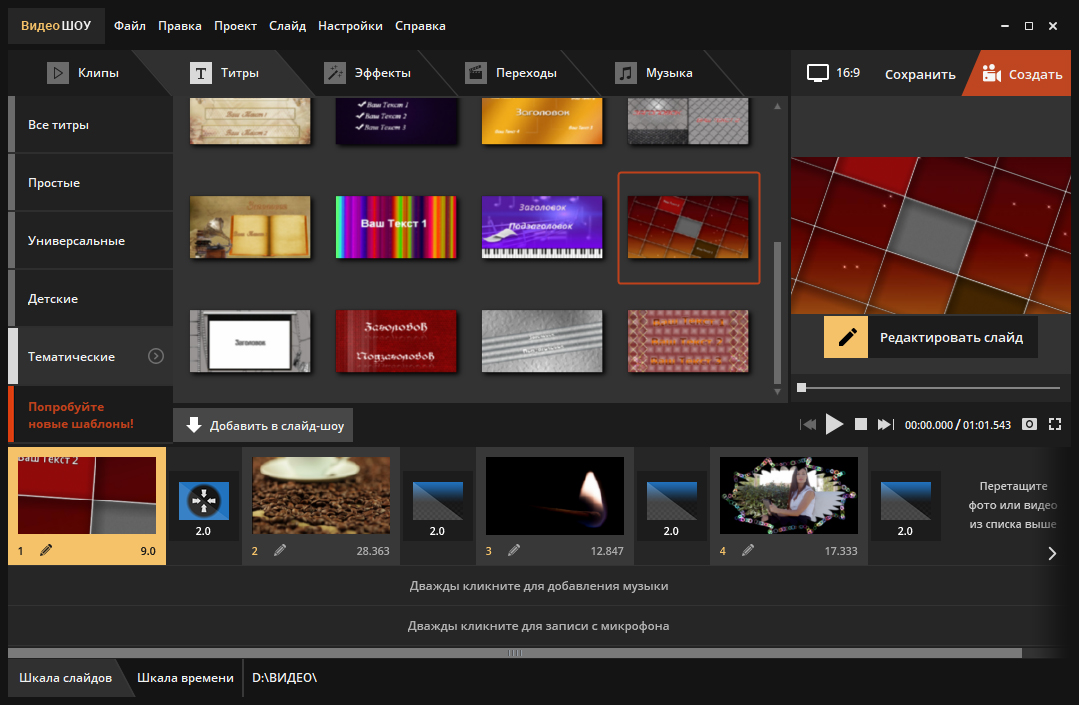Move the template list up with the scrollbar arrow
Image resolution: width=1079 pixels, height=705 pixels.
point(778,106)
